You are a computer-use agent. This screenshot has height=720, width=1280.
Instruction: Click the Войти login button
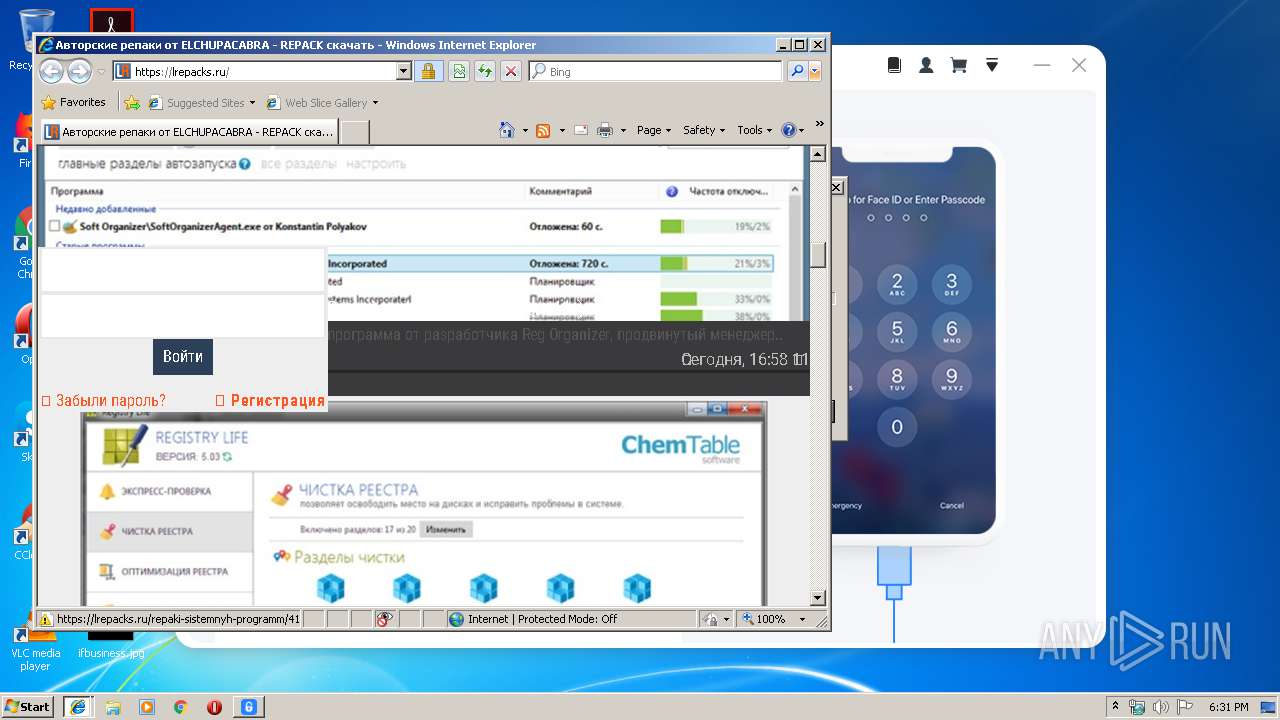pos(183,357)
